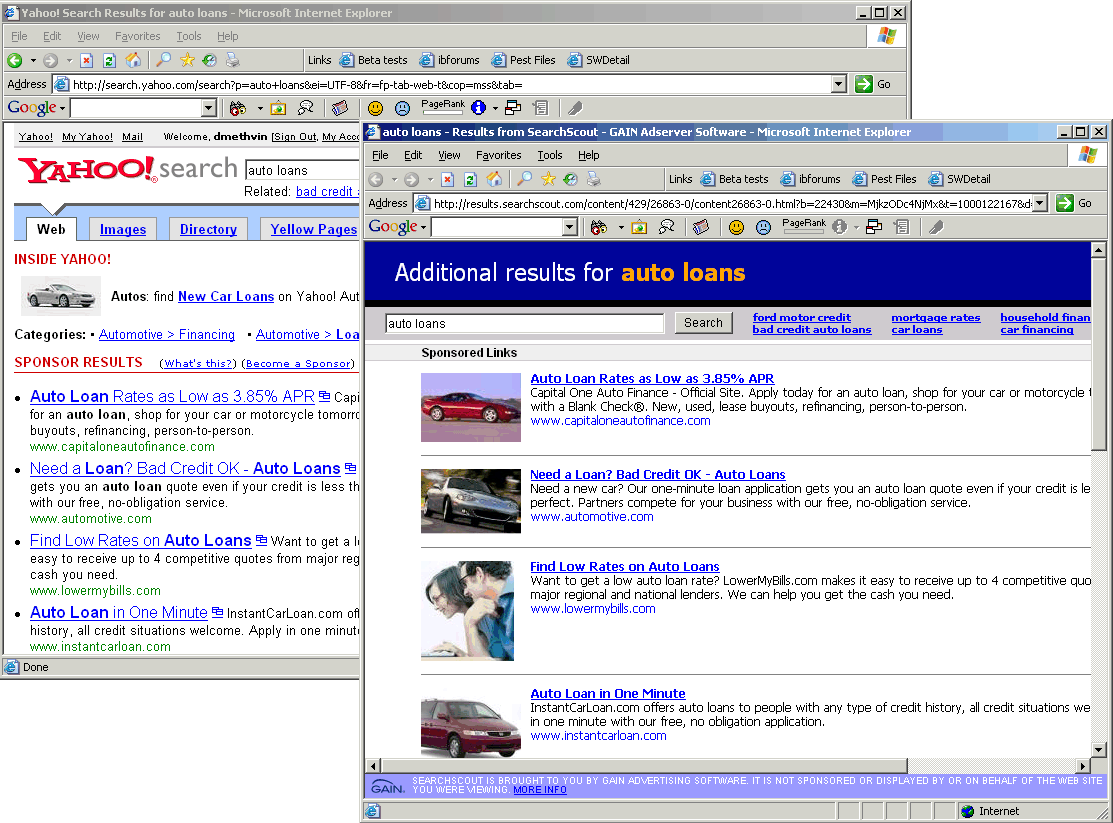Screen dimensions: 1113x823
Task: Click happy face icon in Yahoo window Google toolbar
Action: [x=375, y=108]
